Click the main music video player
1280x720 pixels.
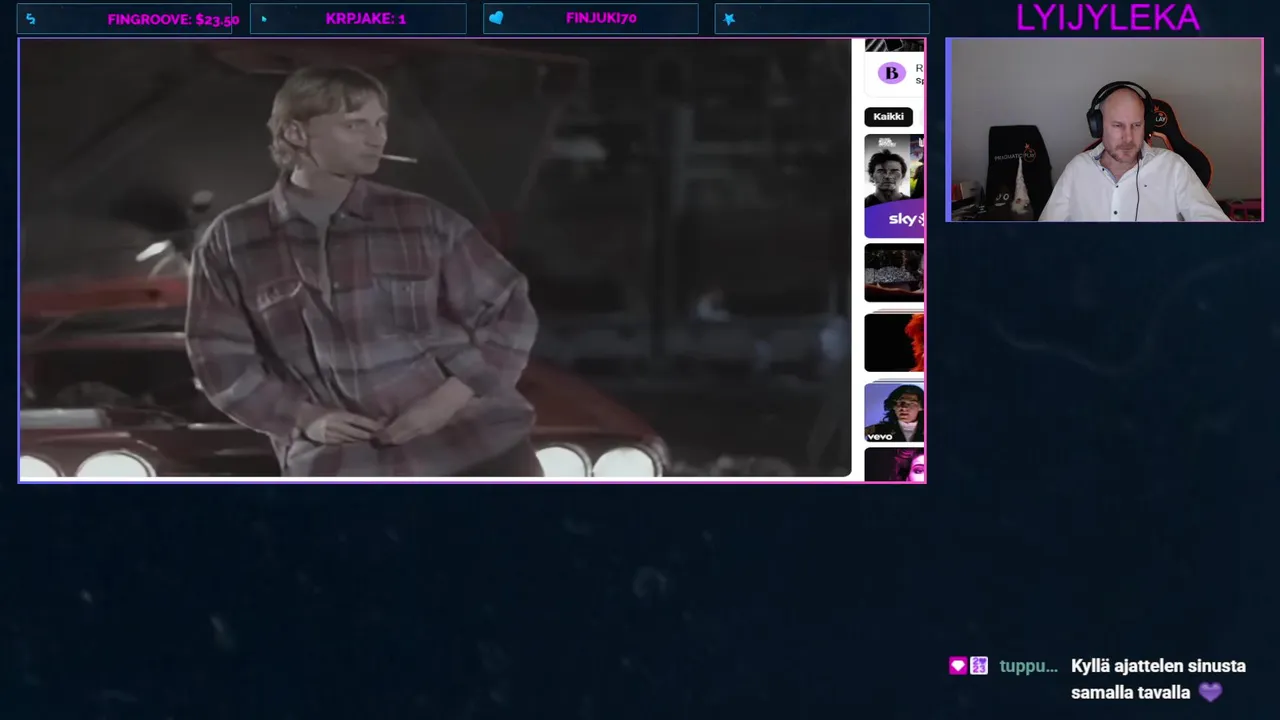point(436,258)
